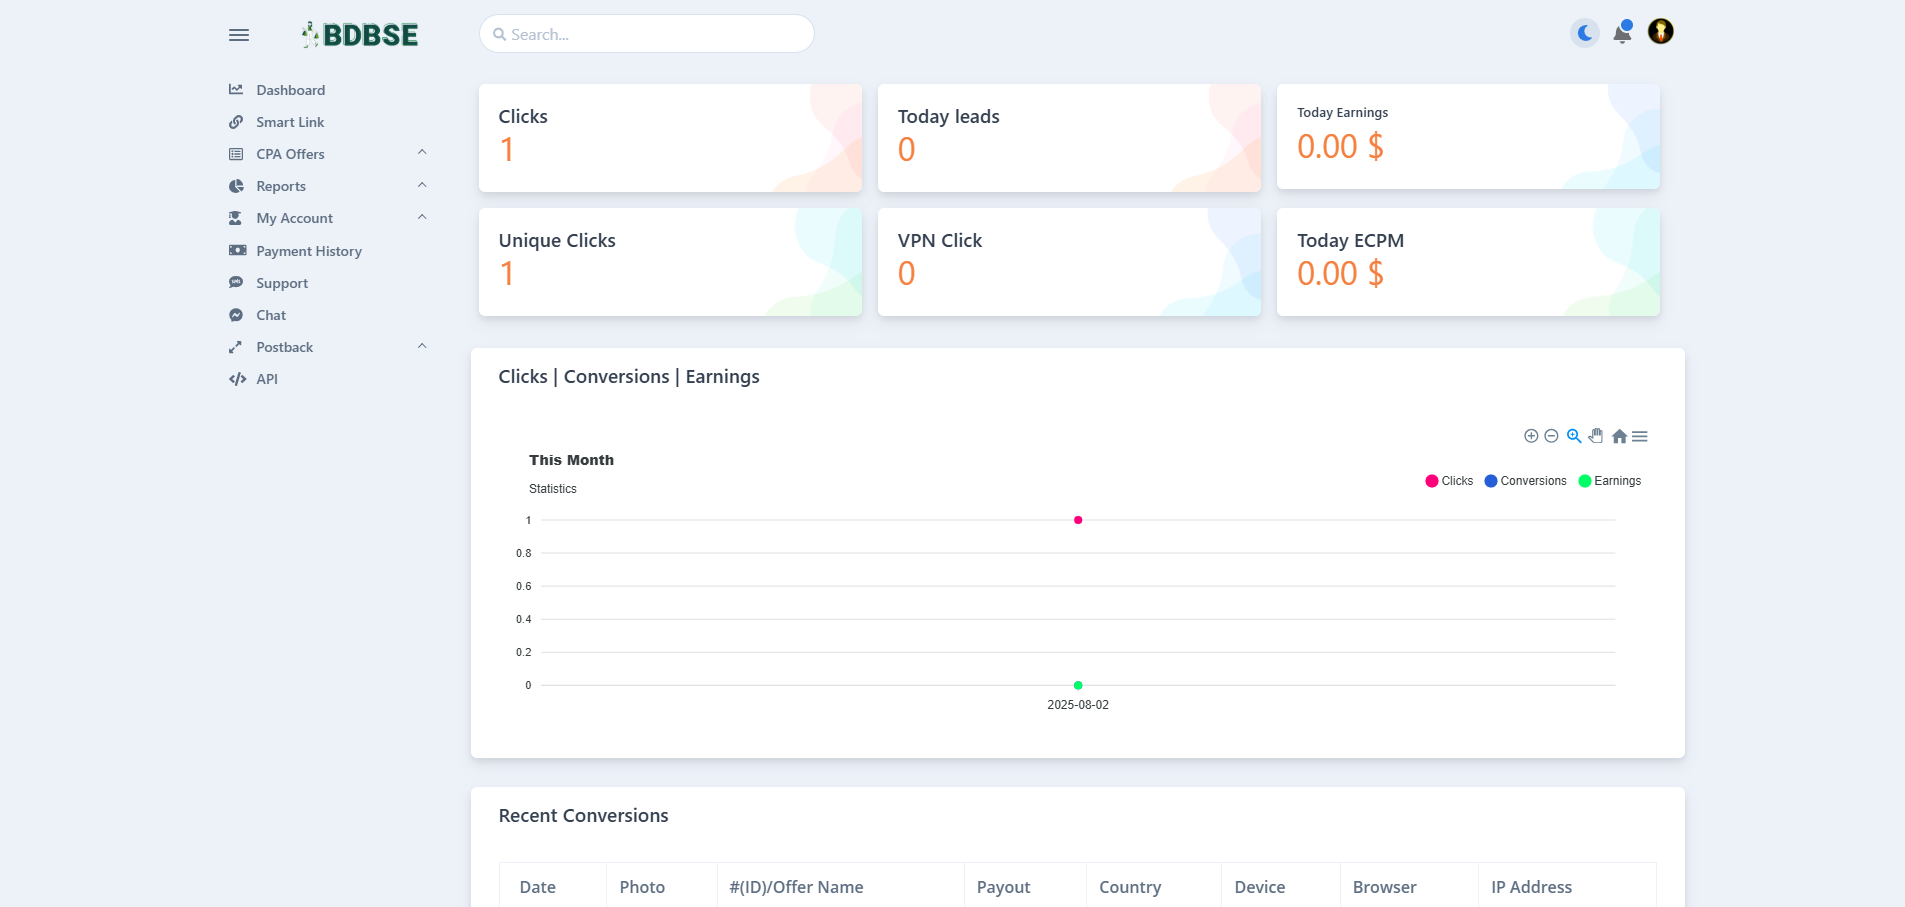Click the Payment History money icon
This screenshot has width=1905, height=907.
(x=237, y=250)
